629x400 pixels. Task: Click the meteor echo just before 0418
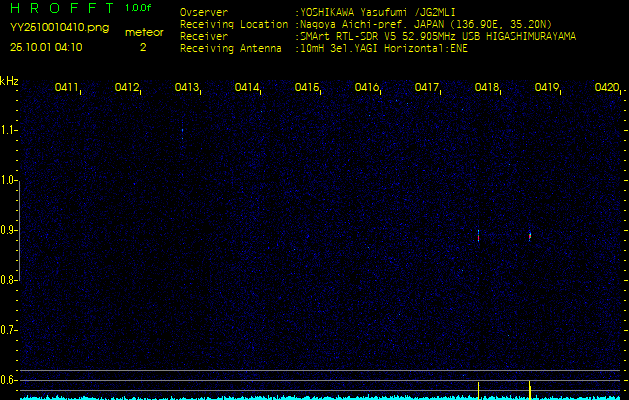point(479,236)
